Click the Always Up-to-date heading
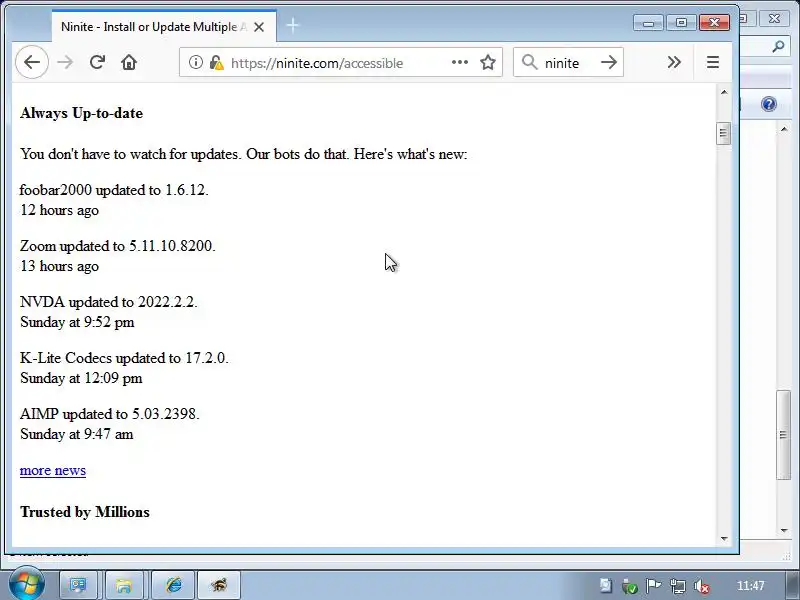This screenshot has width=800, height=600. point(82,113)
